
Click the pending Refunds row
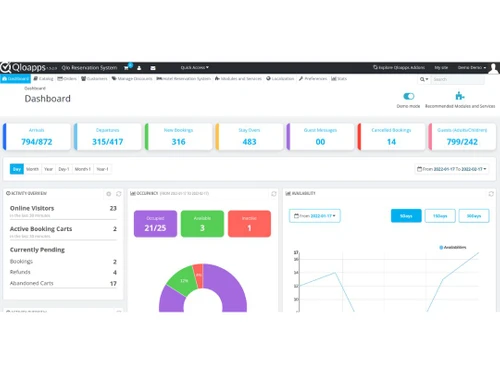[x=63, y=272]
